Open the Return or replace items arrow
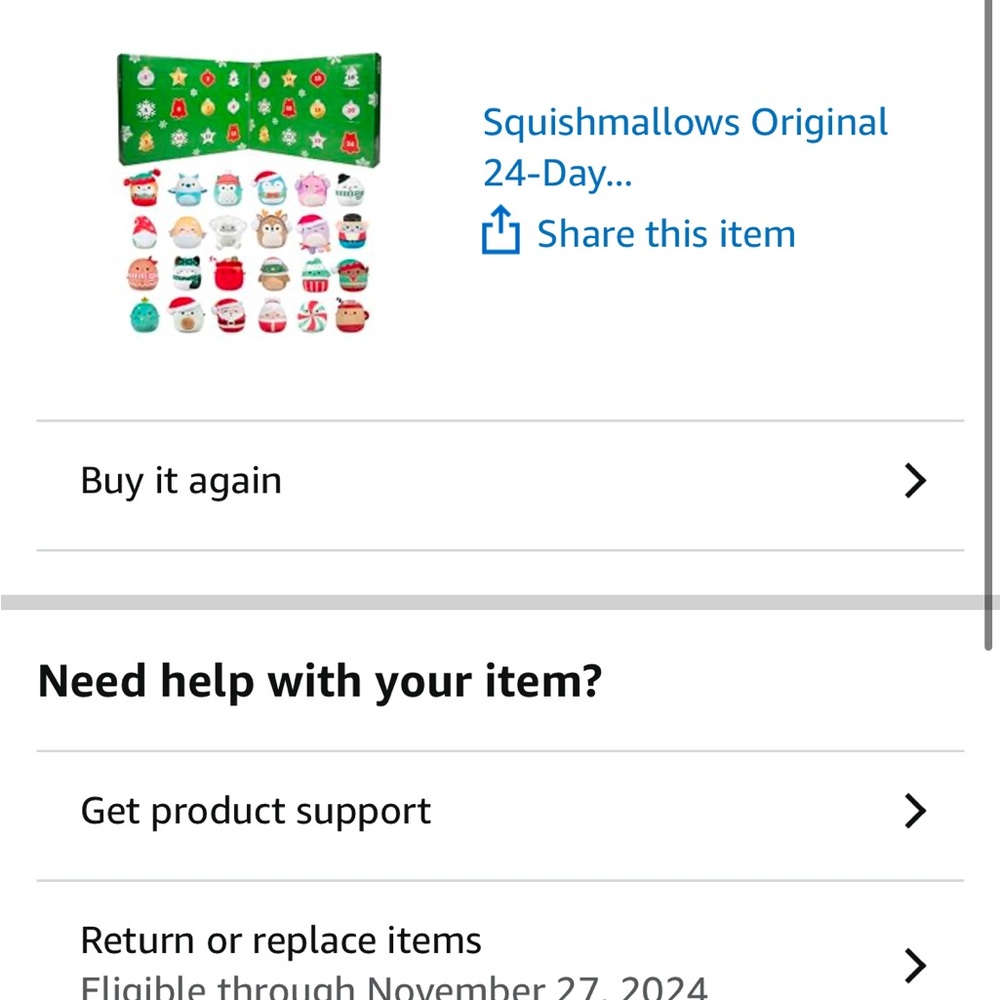The height and width of the screenshot is (1000, 1000). 915,966
